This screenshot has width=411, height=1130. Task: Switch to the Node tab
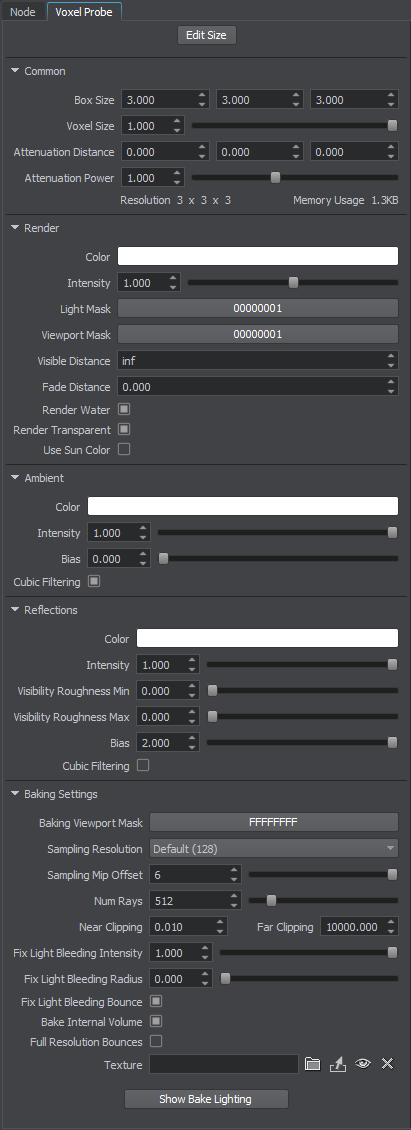tap(23, 12)
